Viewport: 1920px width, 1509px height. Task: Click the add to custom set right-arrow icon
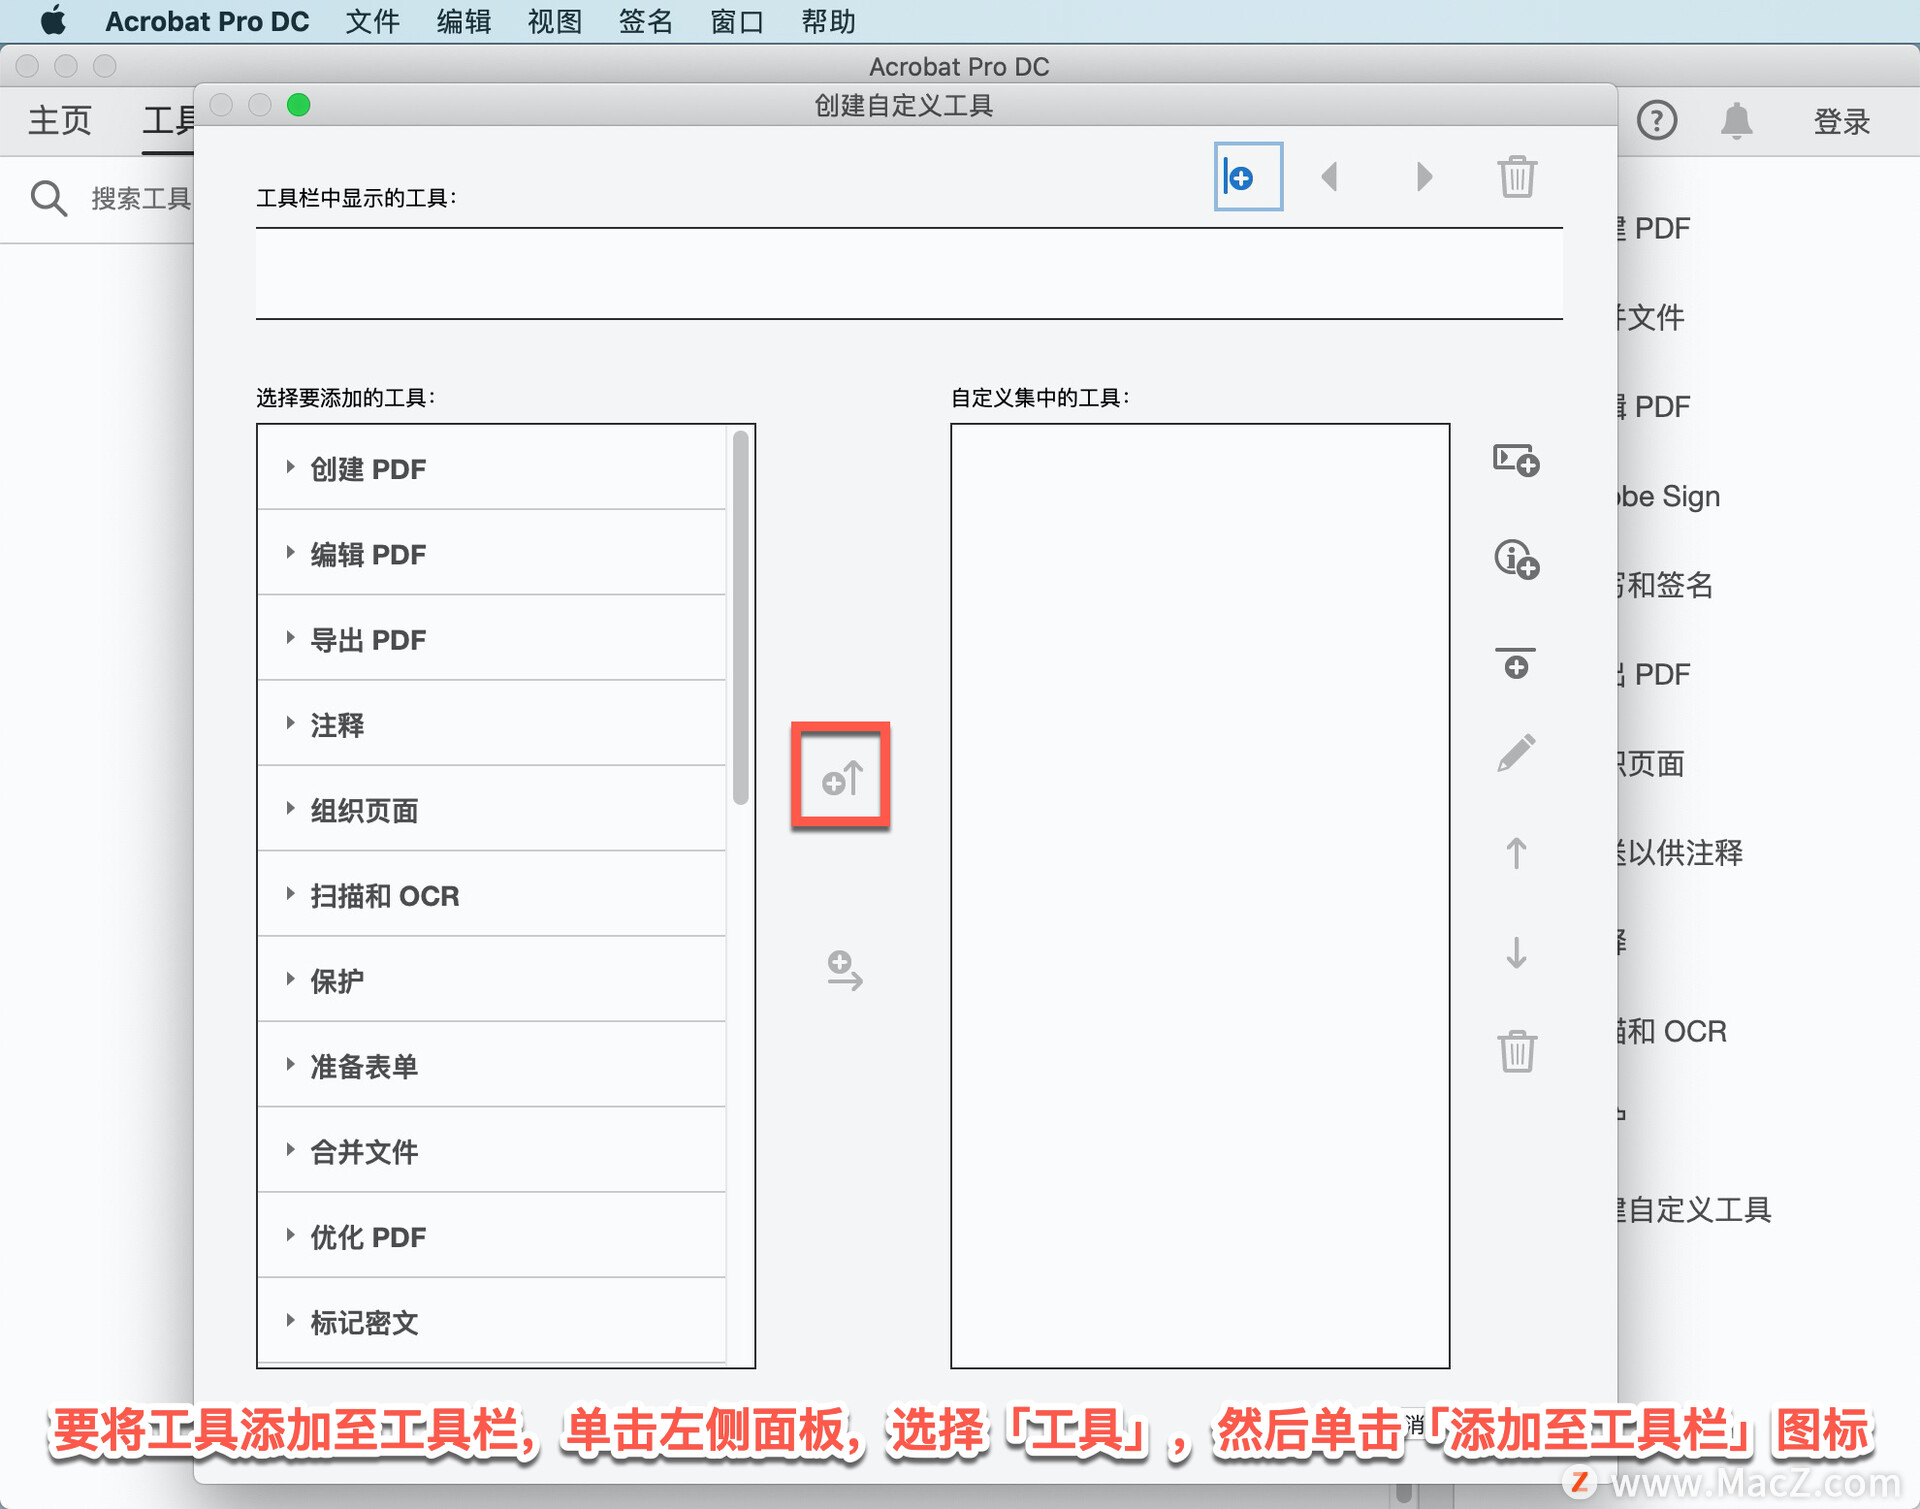(x=844, y=969)
